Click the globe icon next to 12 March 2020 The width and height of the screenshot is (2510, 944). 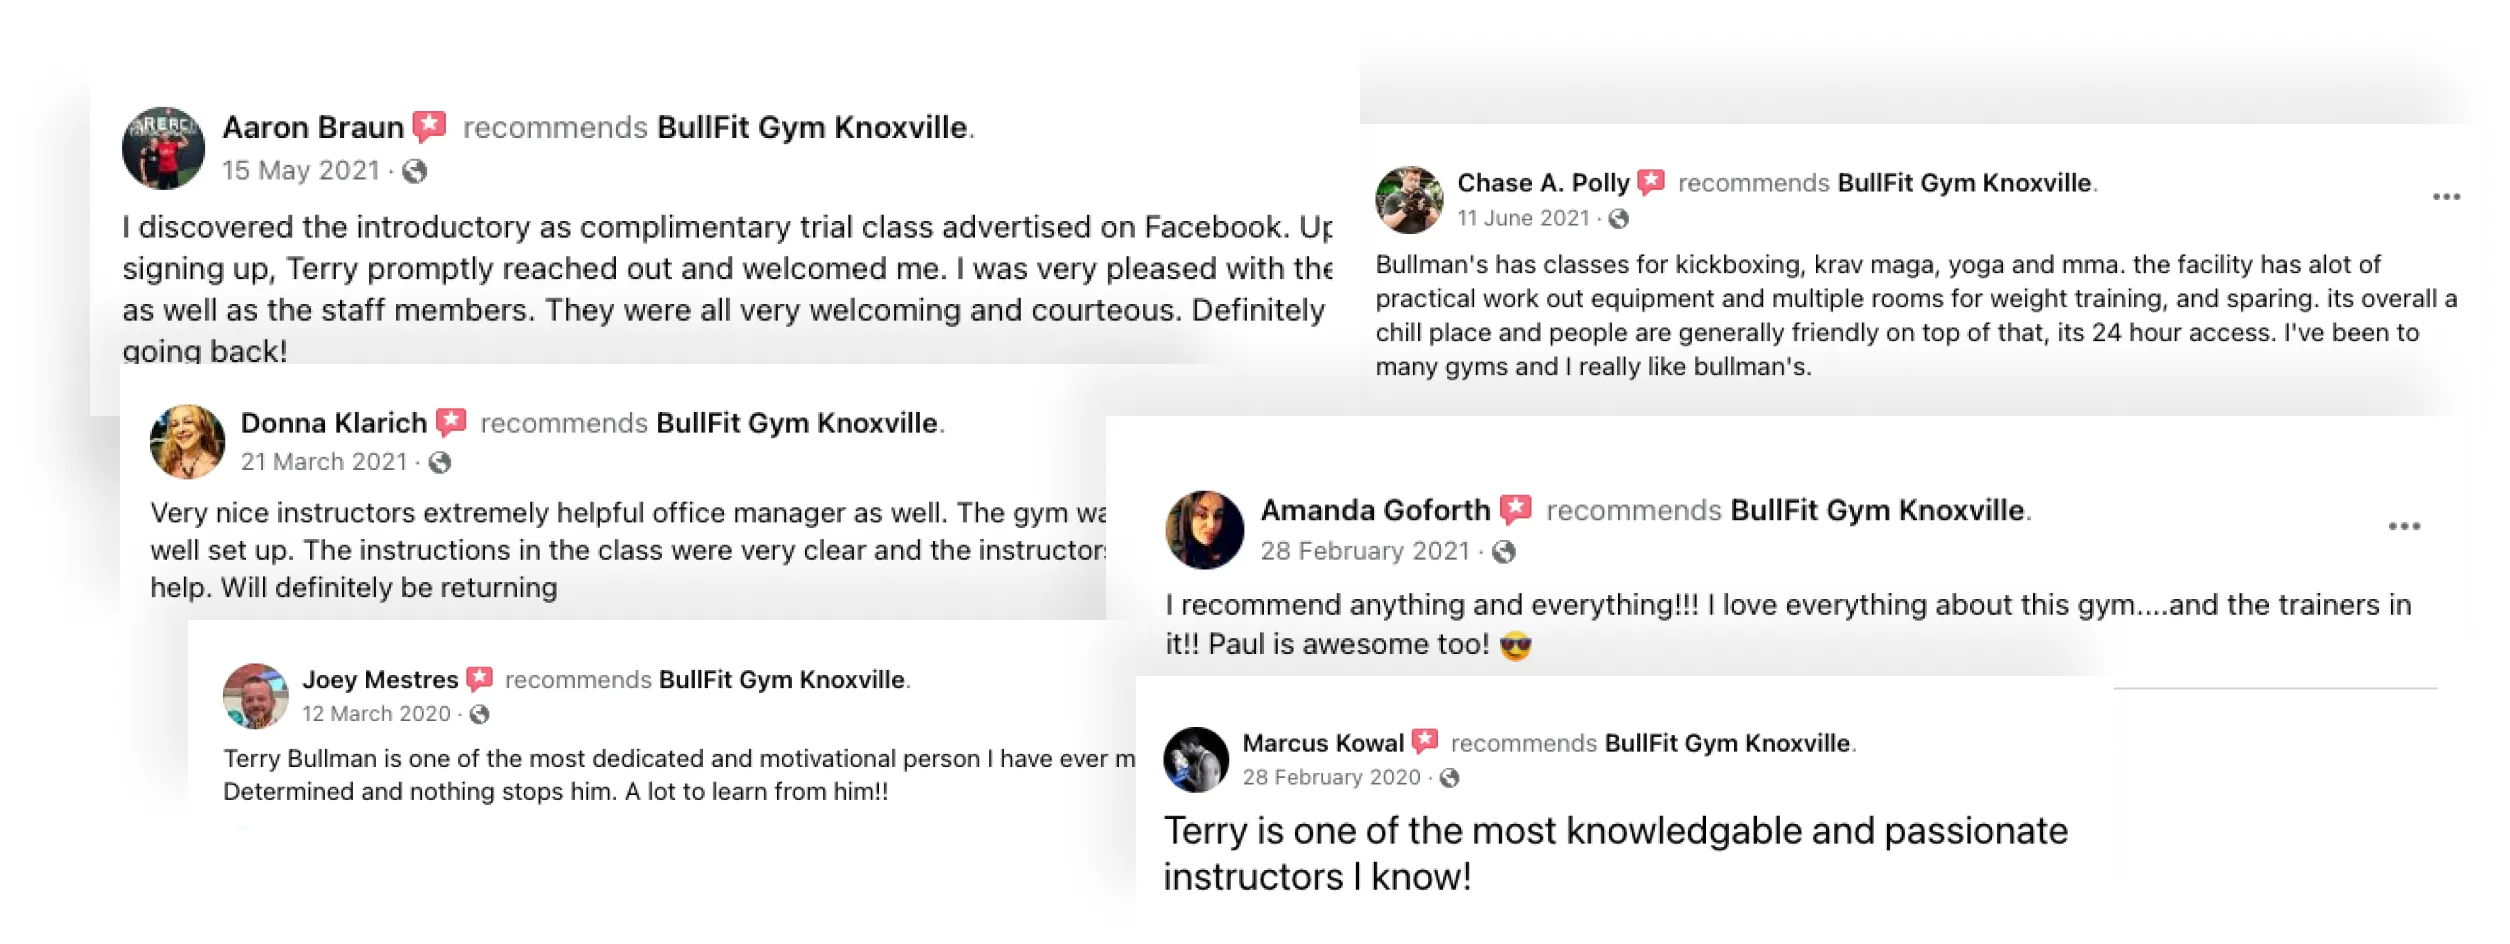(480, 714)
